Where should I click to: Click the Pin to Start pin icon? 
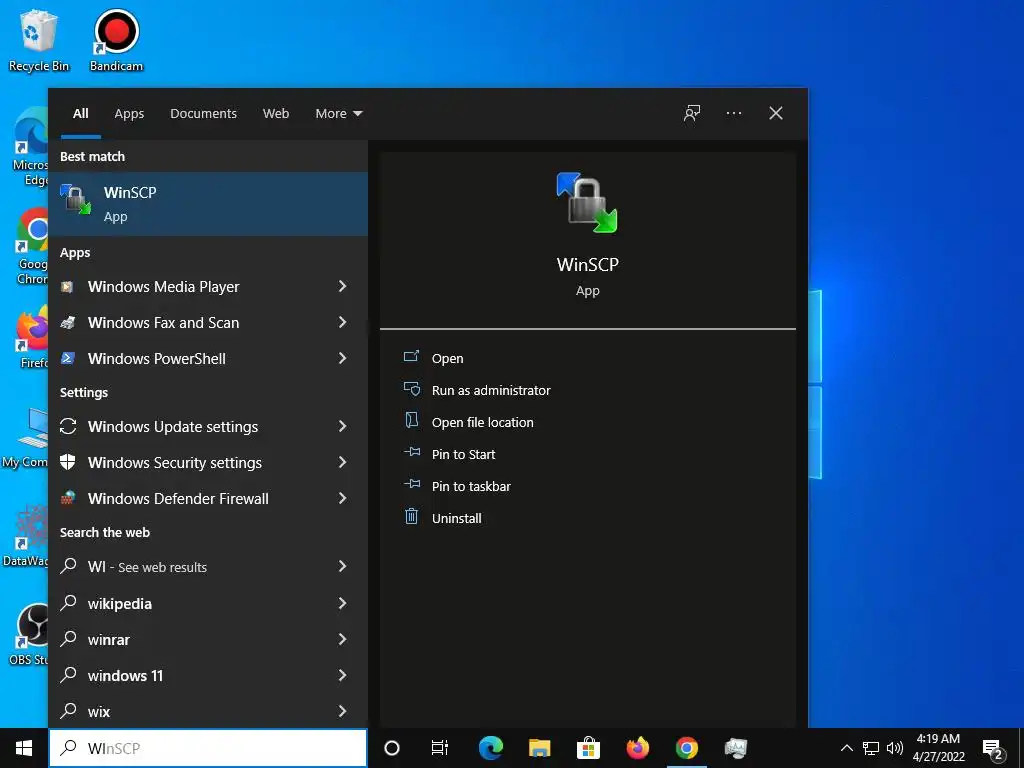point(411,453)
